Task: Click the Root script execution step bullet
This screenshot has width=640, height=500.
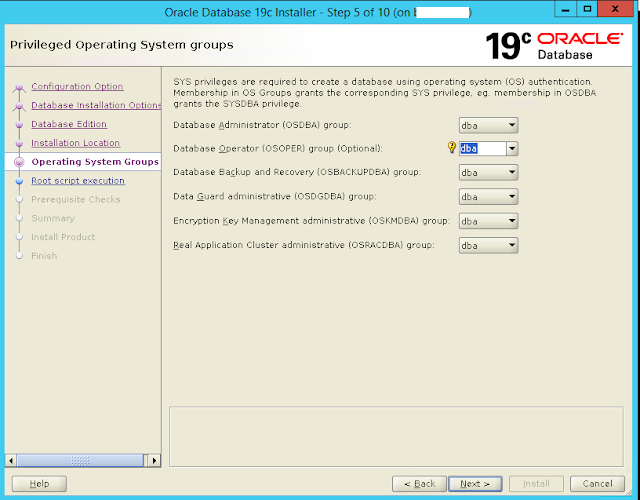Action: click(19, 181)
